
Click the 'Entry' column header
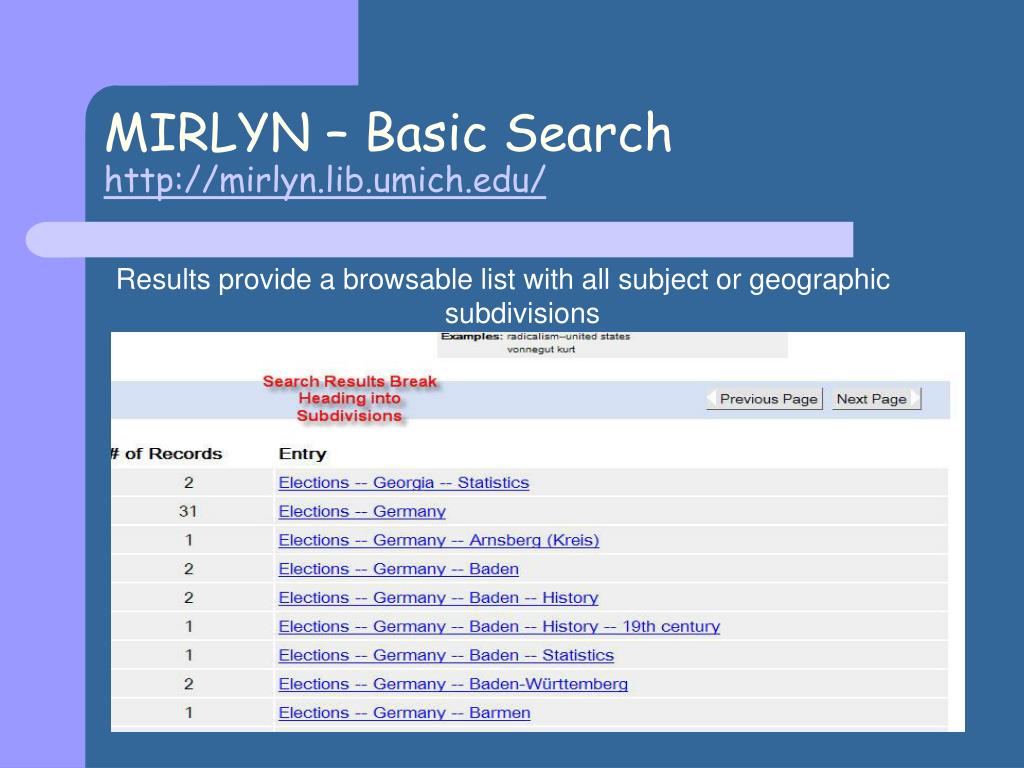point(302,454)
